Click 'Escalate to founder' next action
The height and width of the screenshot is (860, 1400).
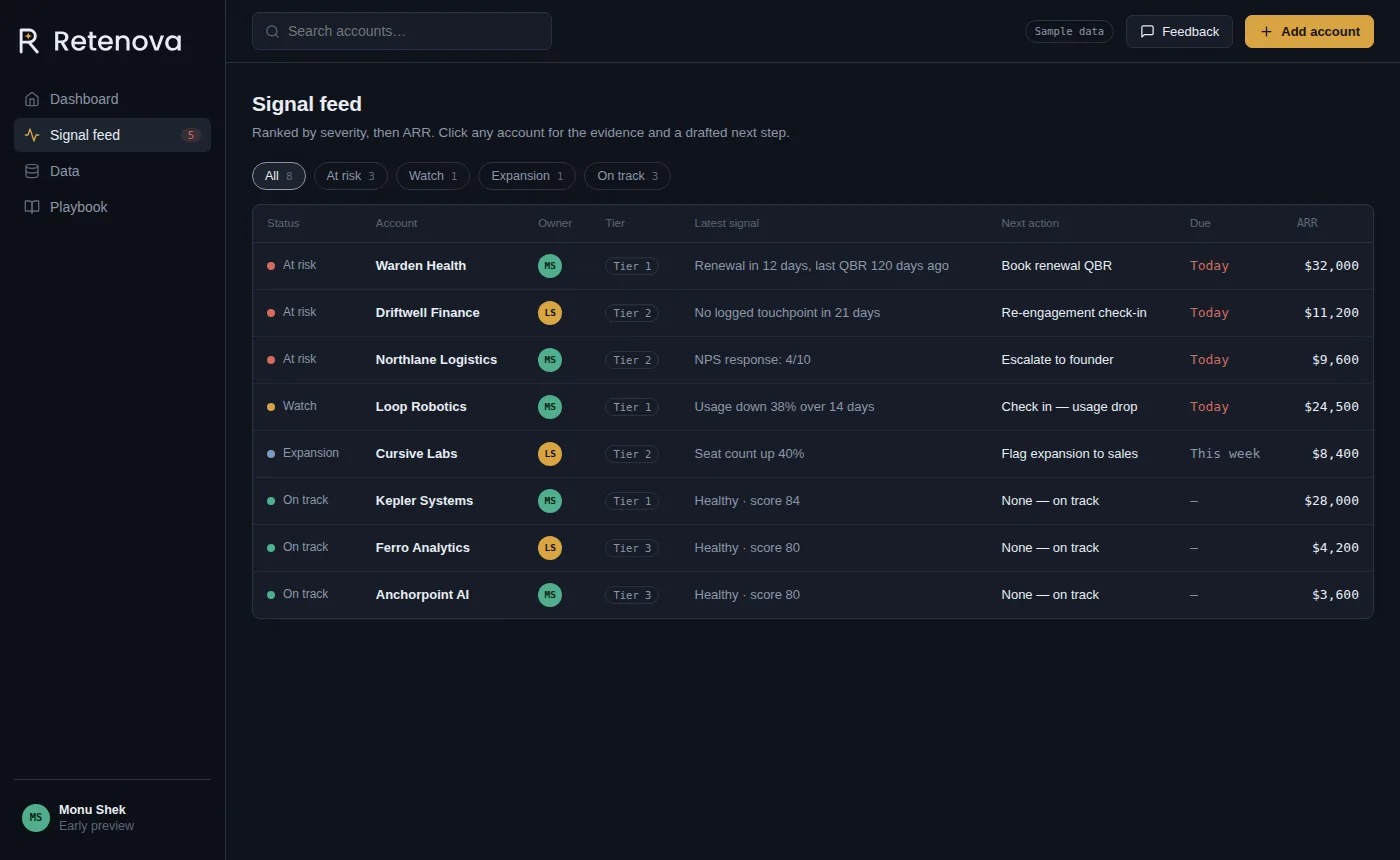pyautogui.click(x=1057, y=360)
